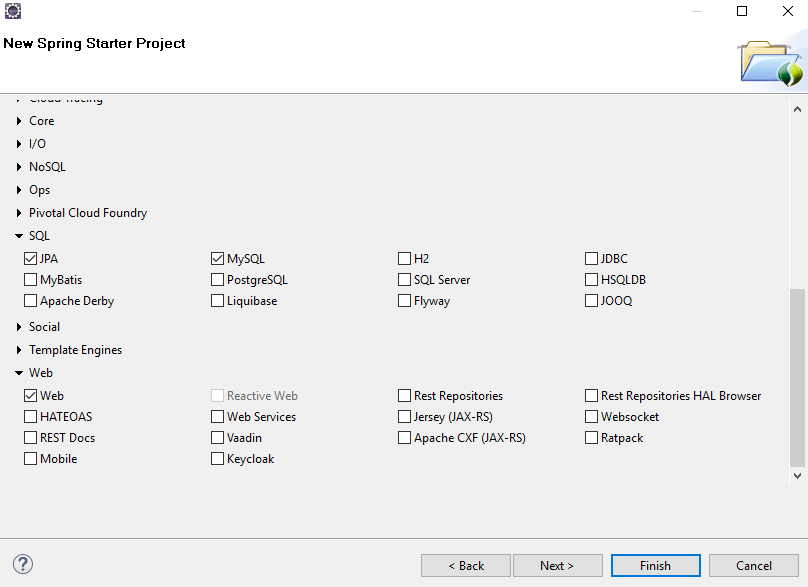This screenshot has width=808, height=587.
Task: Enable Rest Repositories HAL Browser
Action: (592, 396)
